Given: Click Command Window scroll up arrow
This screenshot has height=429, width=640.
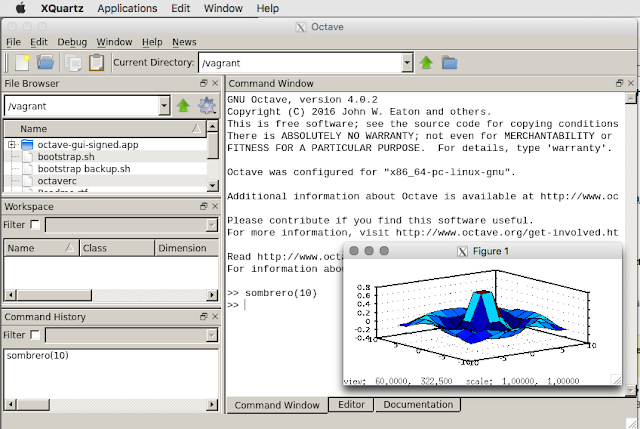Looking at the screenshot, I should tap(631, 98).
